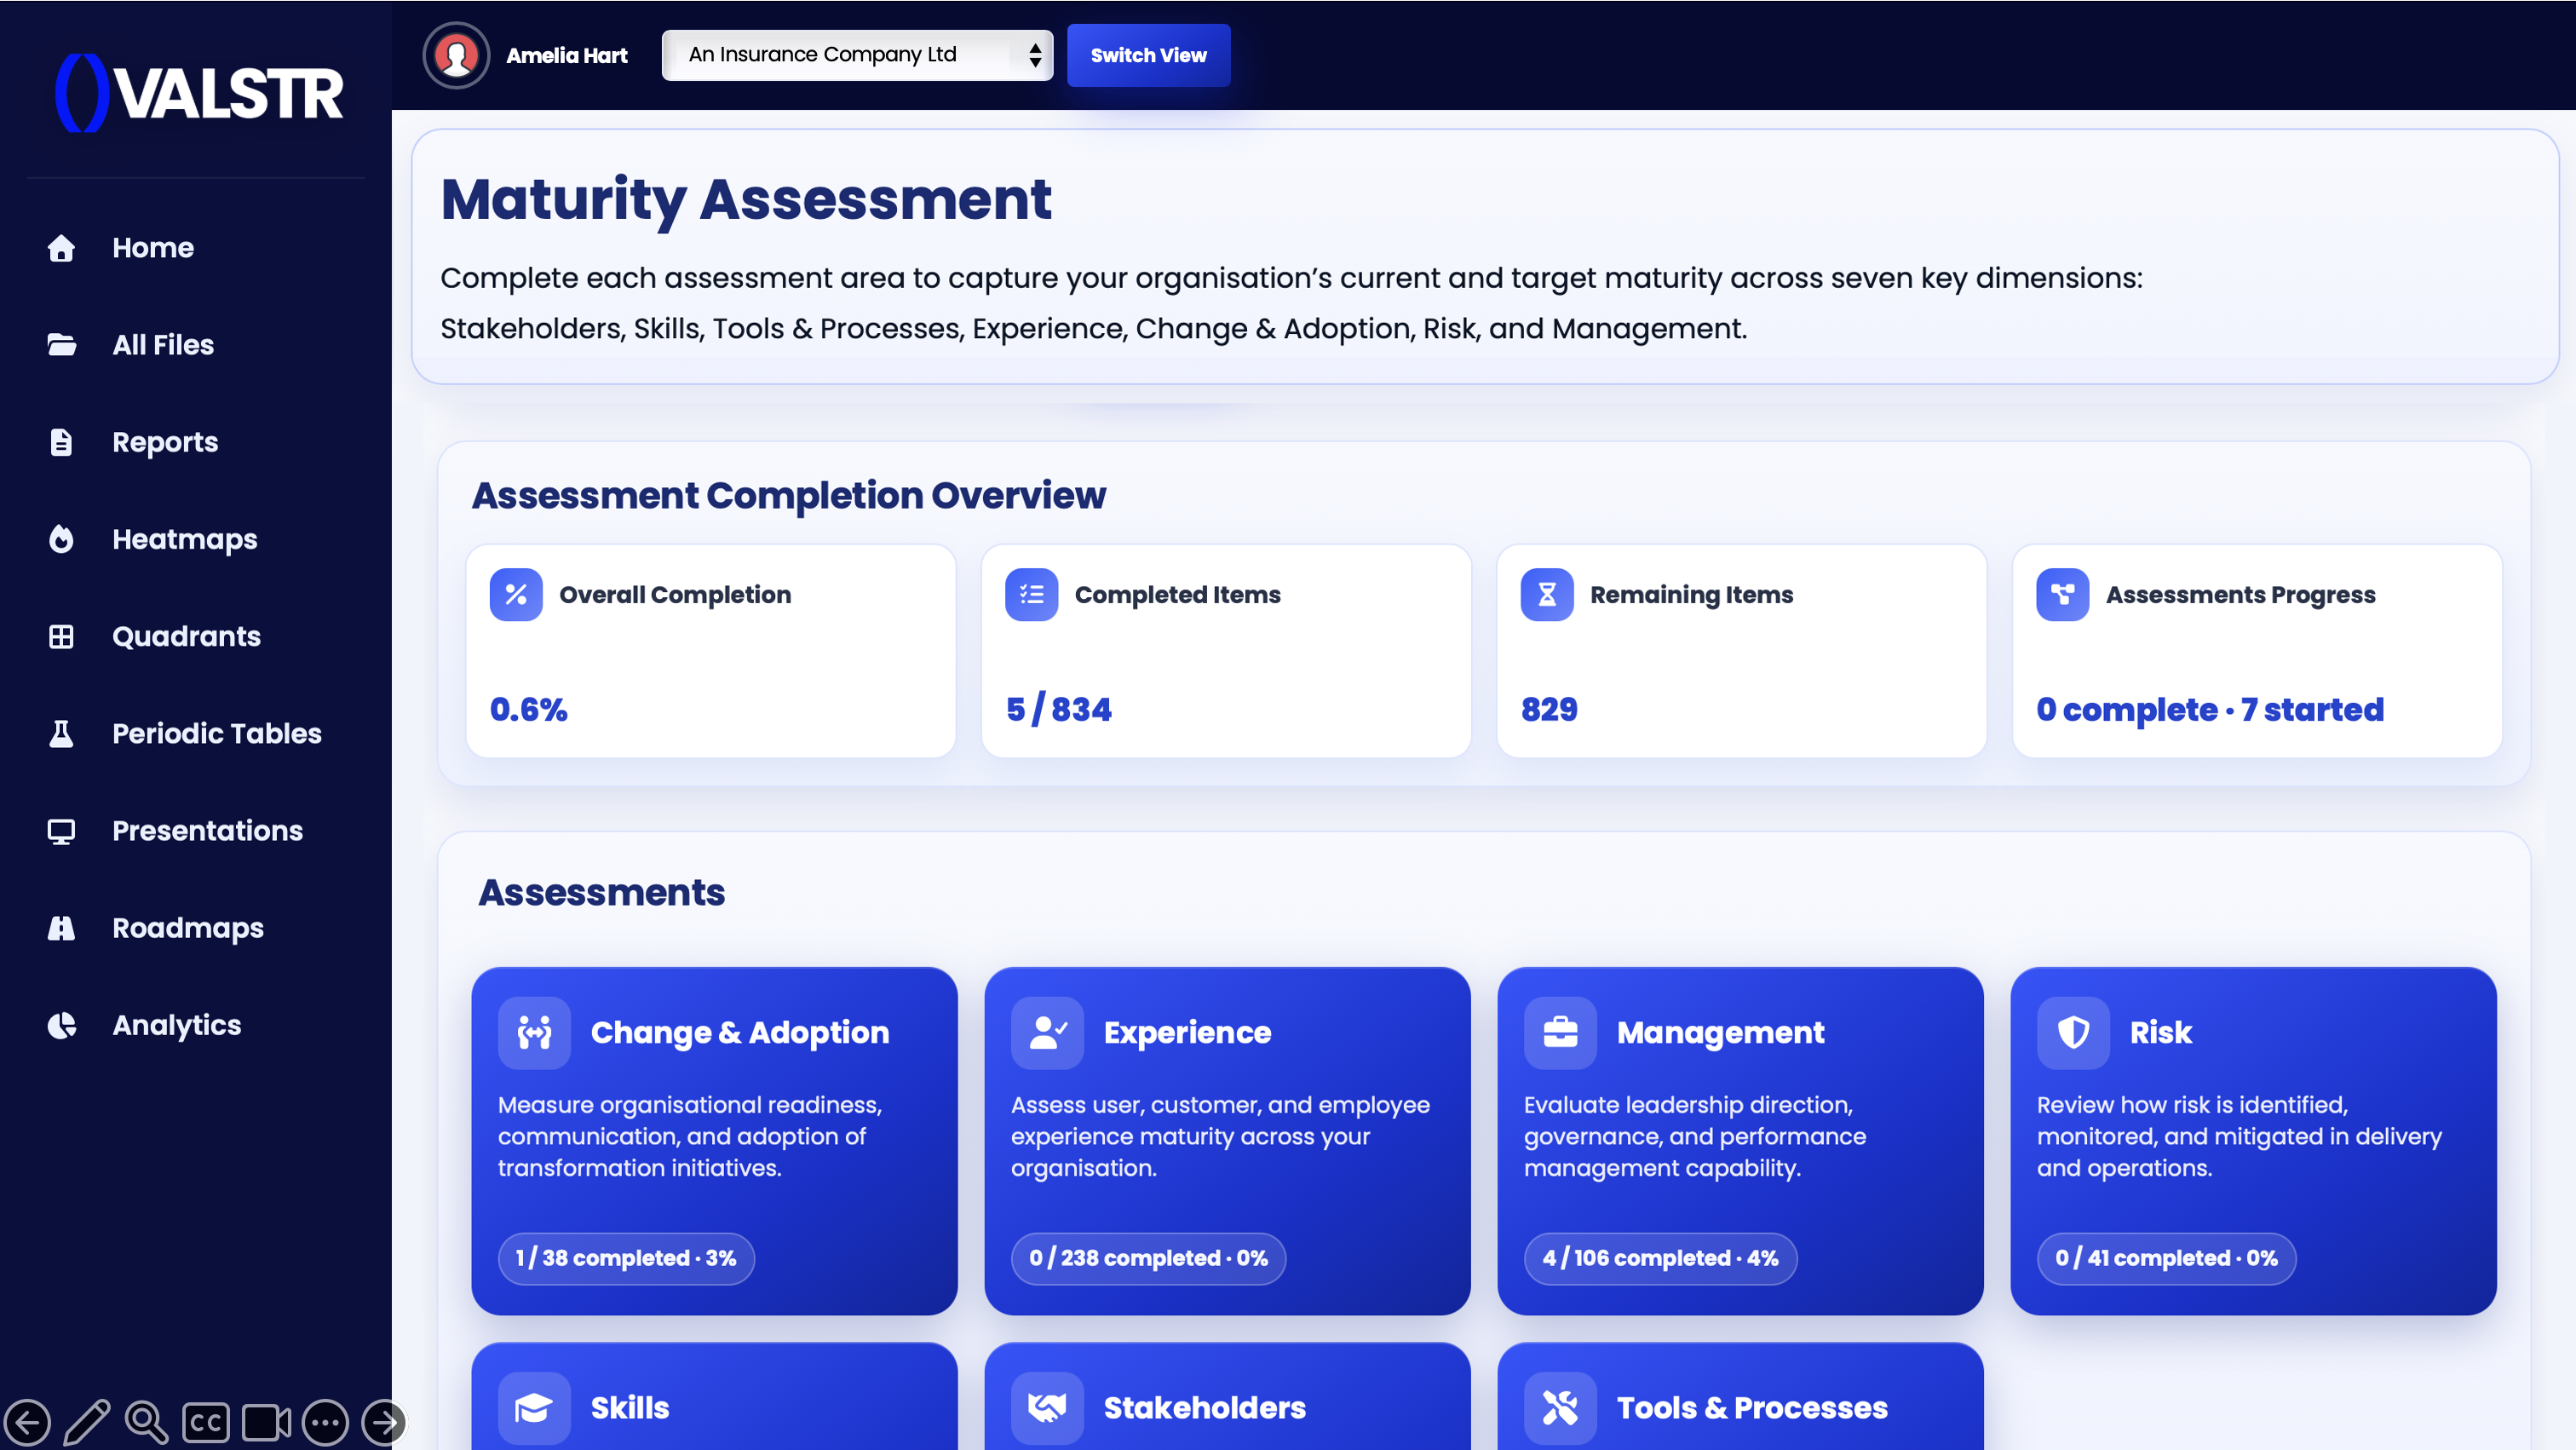The height and width of the screenshot is (1450, 2576).
Task: Click the pen annotation tool icon
Action: coord(87,1422)
